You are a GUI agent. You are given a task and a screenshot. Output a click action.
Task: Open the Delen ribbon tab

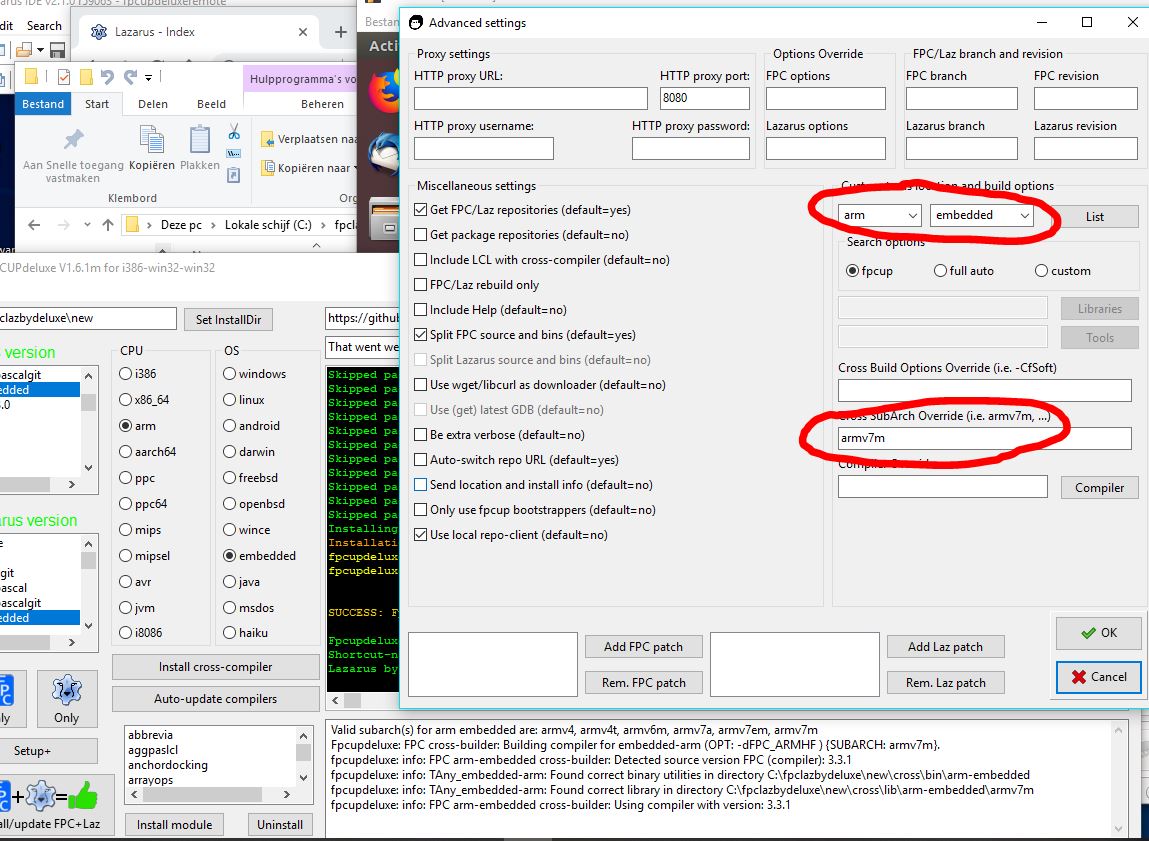click(x=153, y=104)
